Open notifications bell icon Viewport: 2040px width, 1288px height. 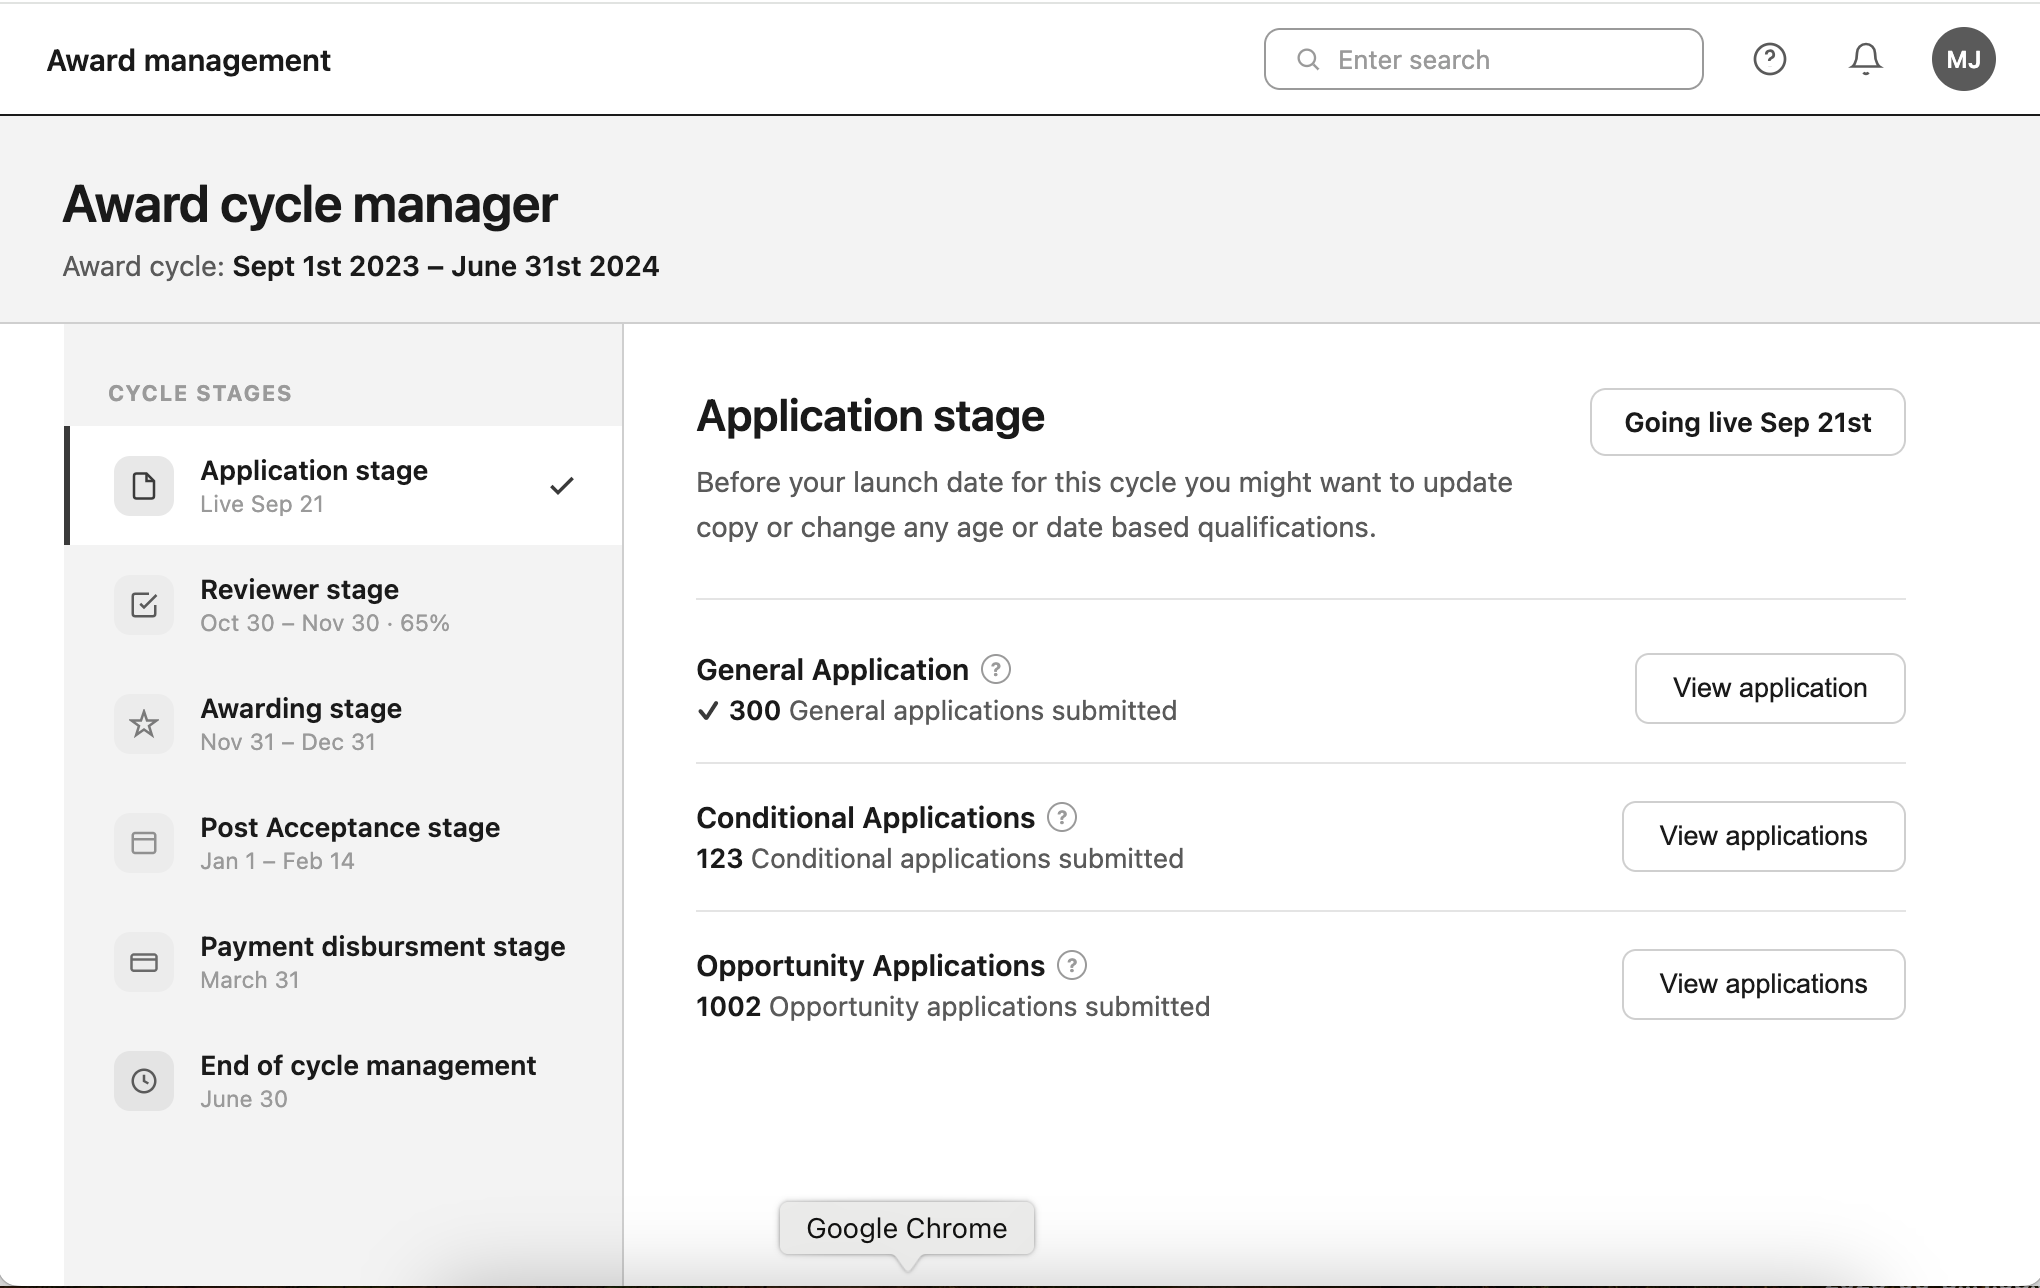point(1865,59)
